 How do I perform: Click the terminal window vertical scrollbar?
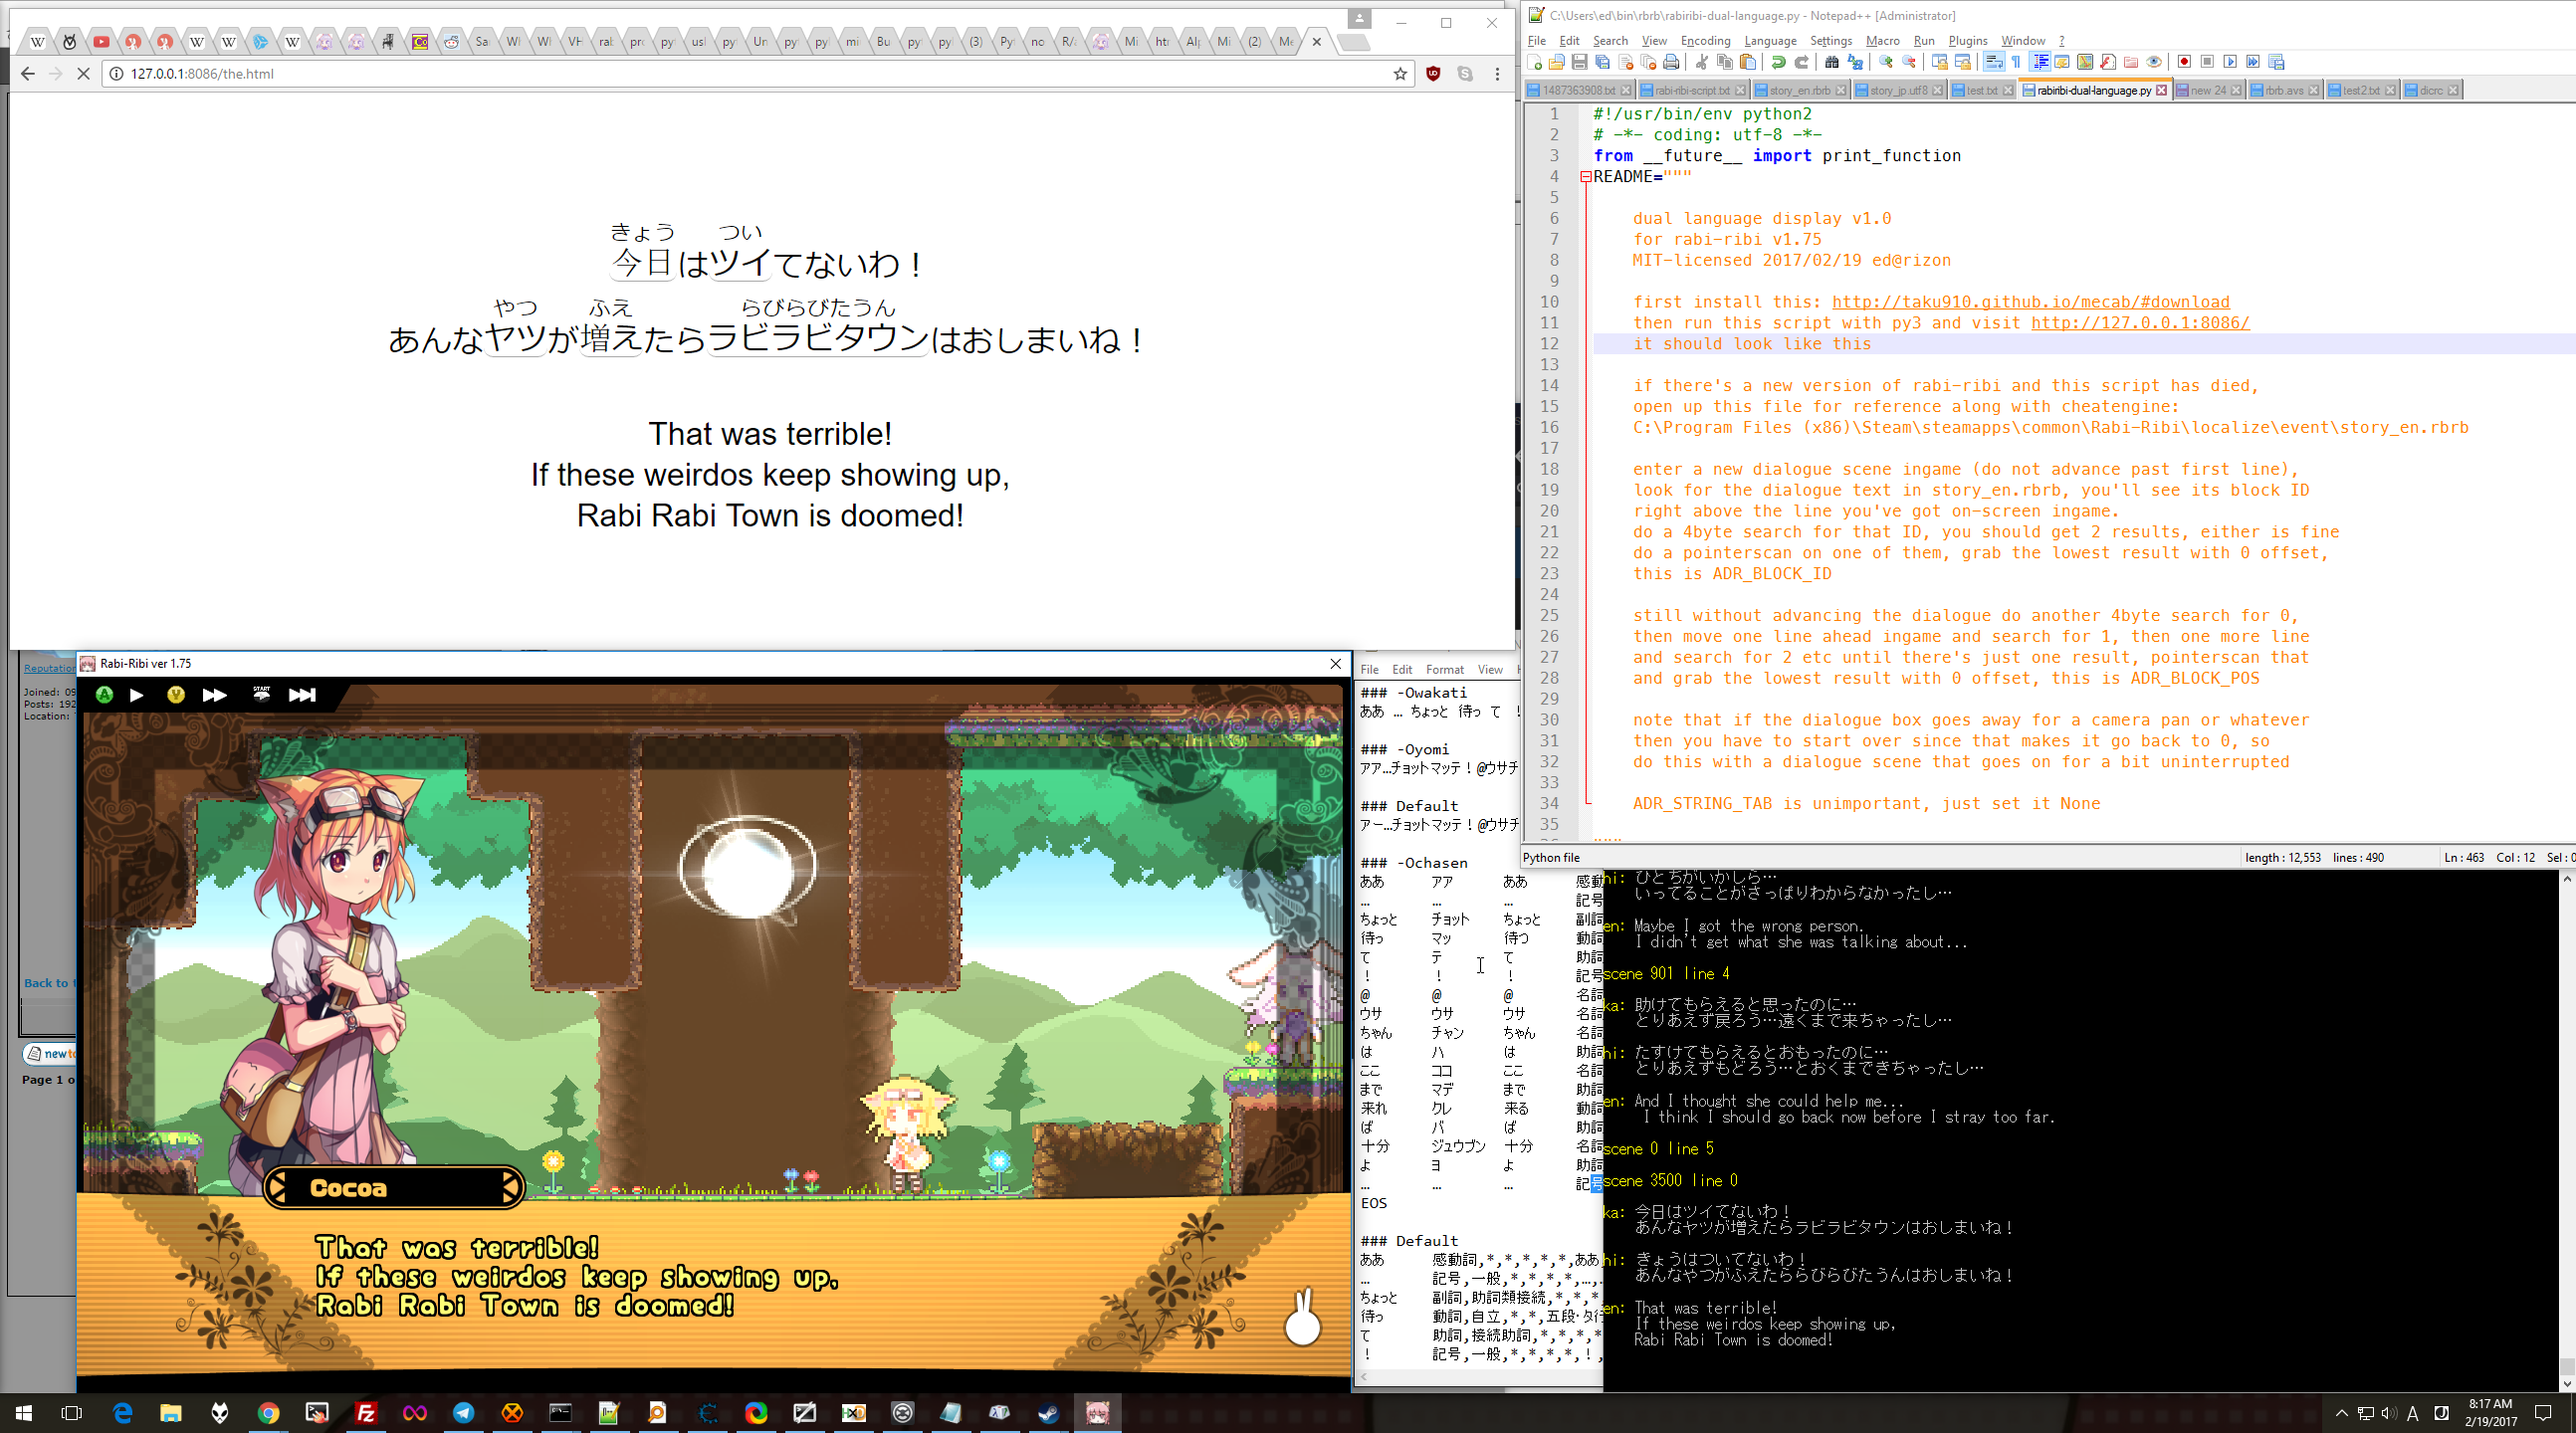point(2566,1130)
